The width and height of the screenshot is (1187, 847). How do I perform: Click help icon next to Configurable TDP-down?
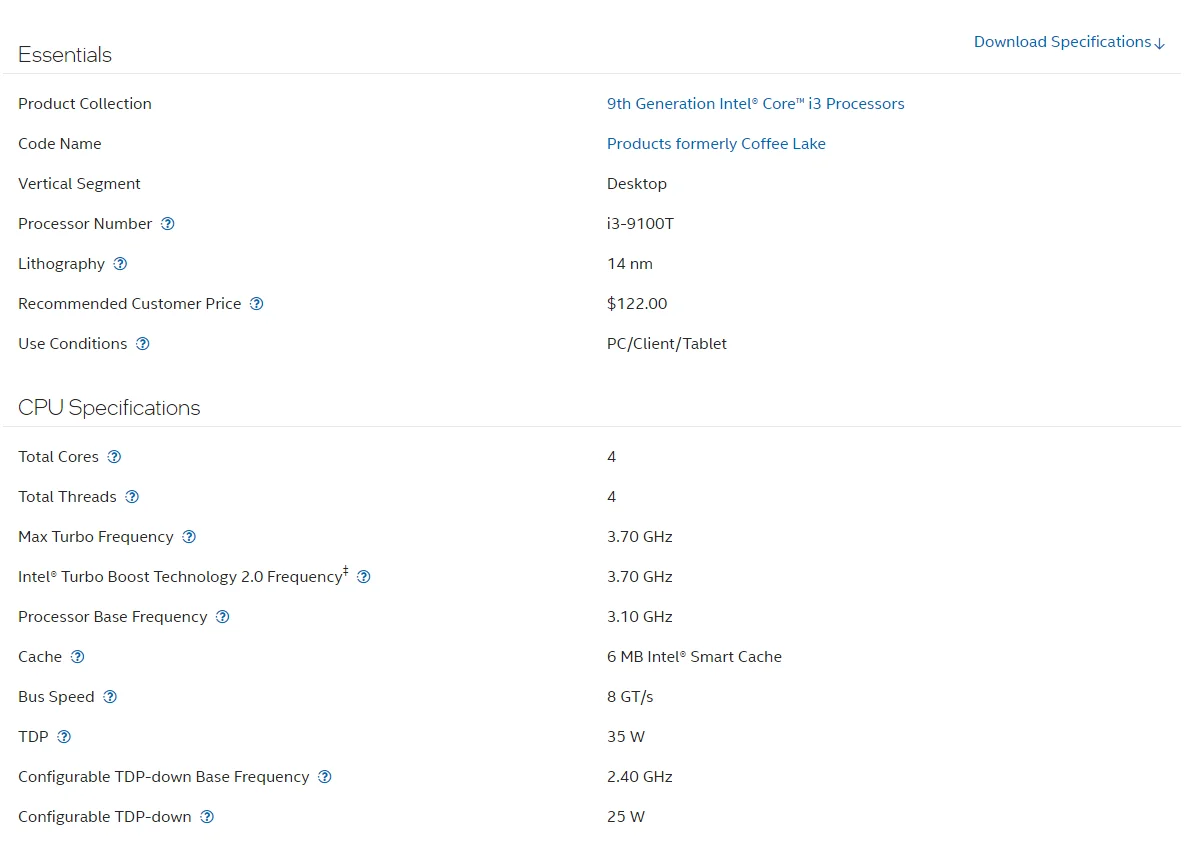(x=207, y=817)
